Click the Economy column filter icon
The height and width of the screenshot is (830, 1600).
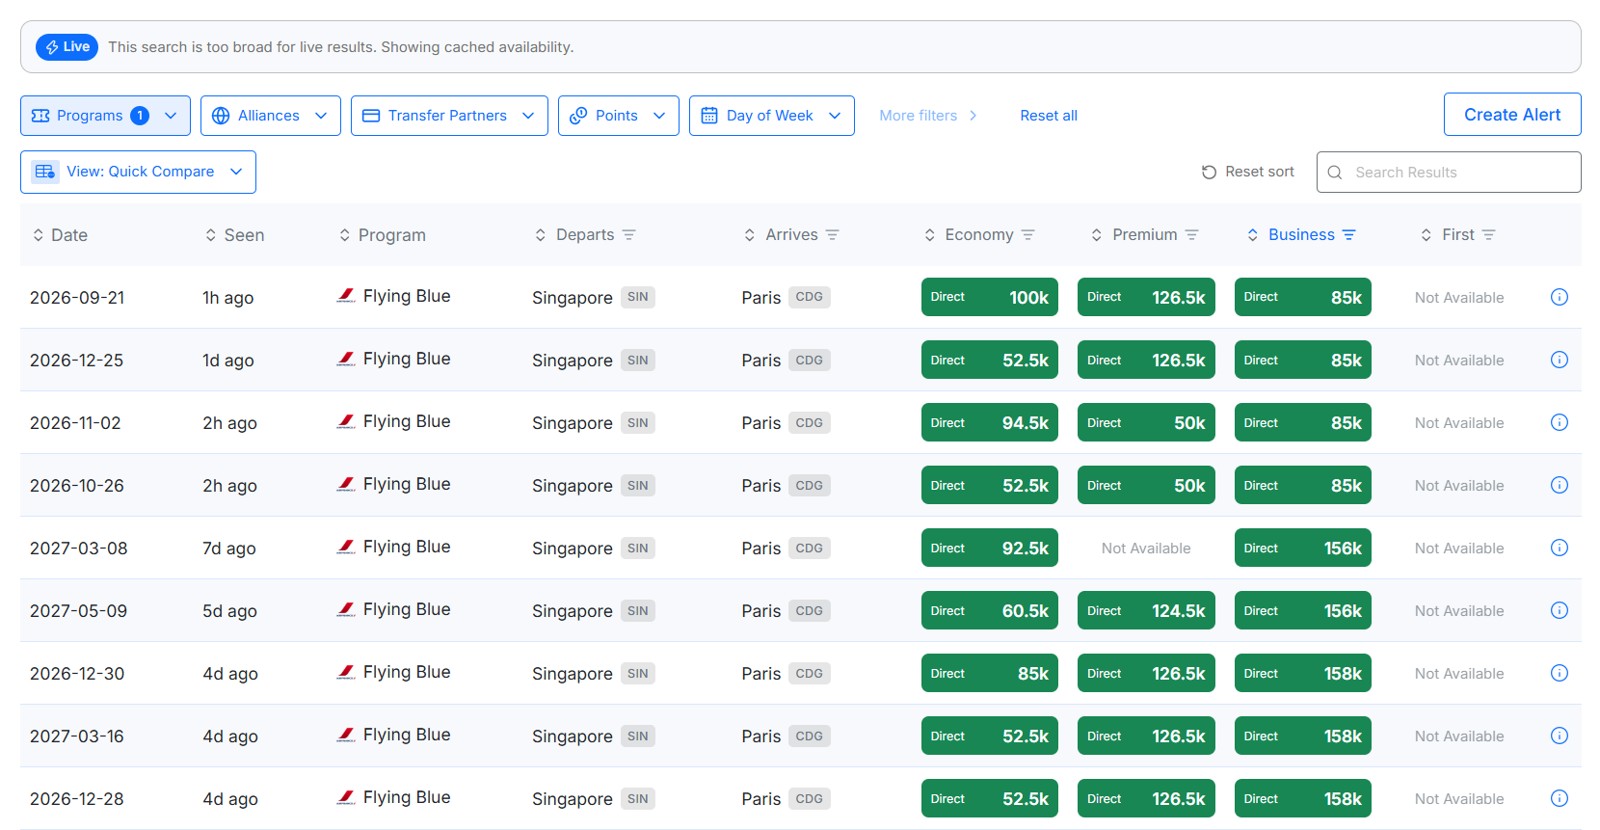coord(1028,235)
